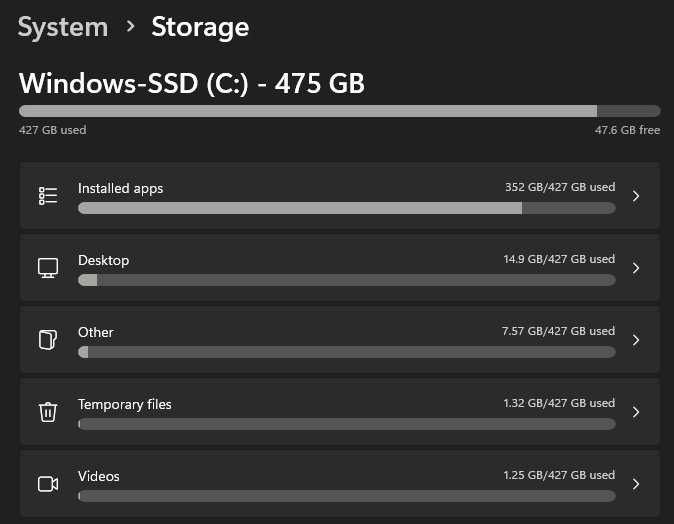
Task: Click the breadcrumb arrow after System
Action: click(130, 27)
